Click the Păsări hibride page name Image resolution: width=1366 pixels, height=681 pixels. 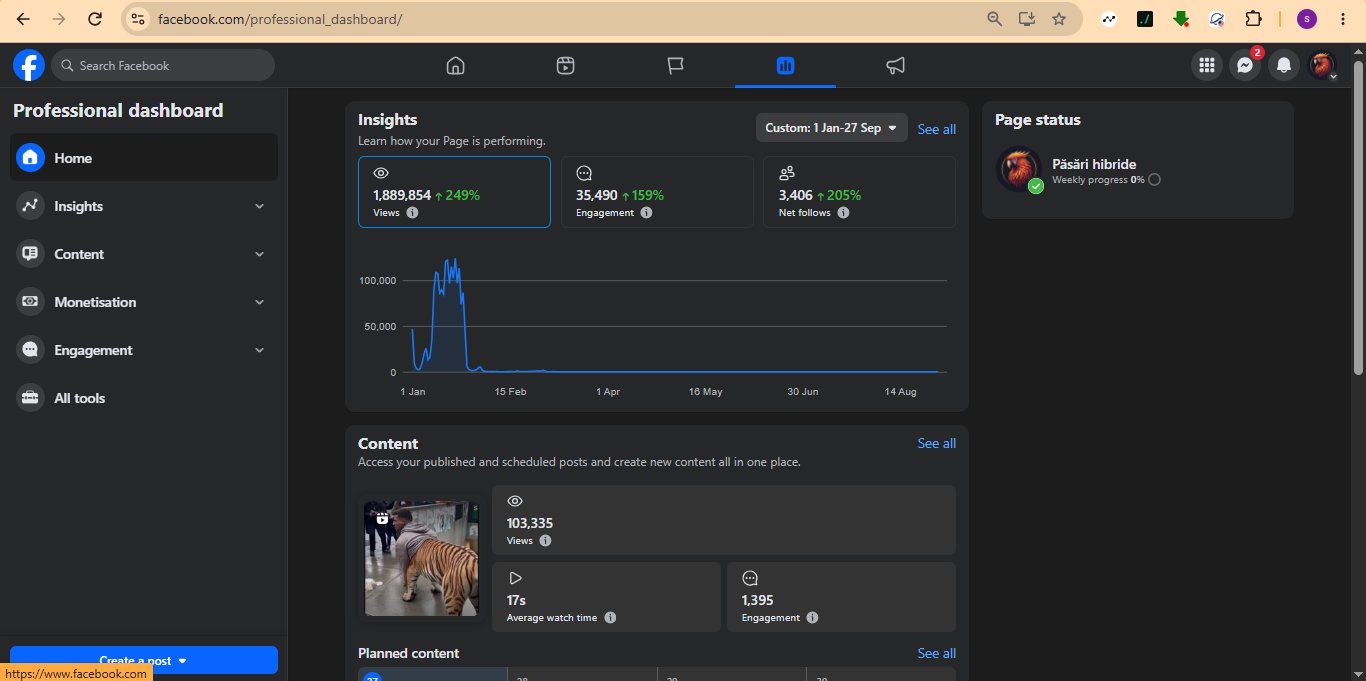[1094, 164]
